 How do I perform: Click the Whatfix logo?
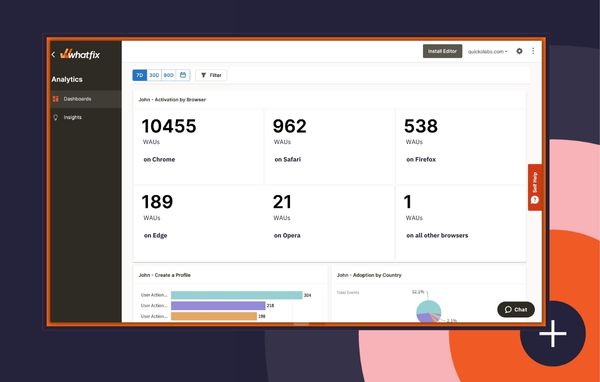click(80, 54)
